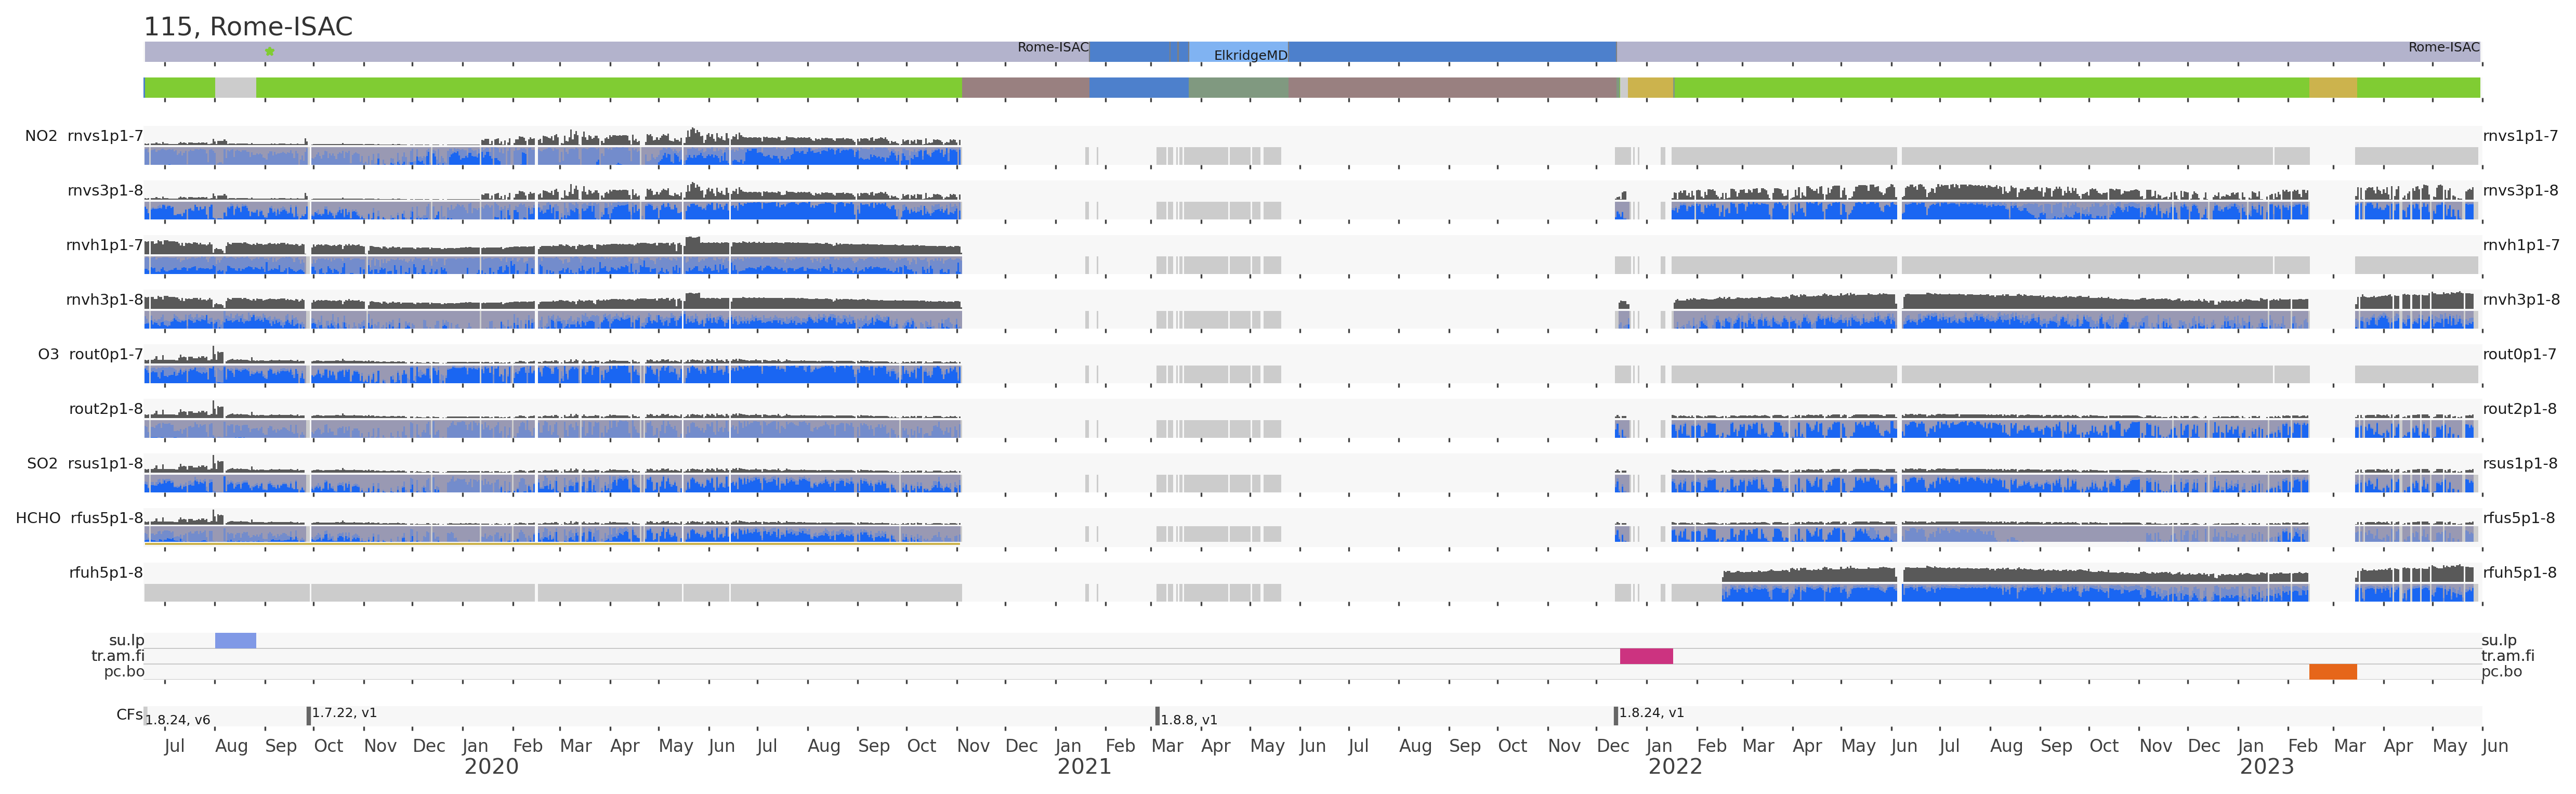Click the gray status segment in August 2019
The image size is (2576, 794).
[235, 88]
